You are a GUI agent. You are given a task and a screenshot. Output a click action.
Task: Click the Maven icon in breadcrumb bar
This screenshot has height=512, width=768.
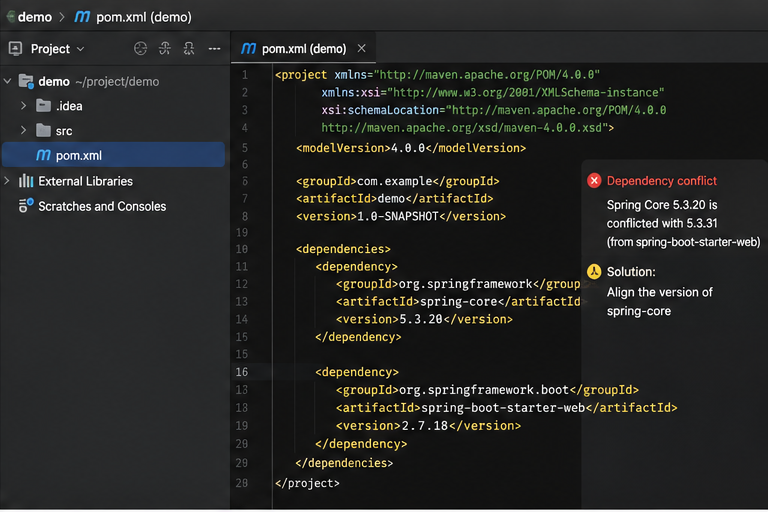coord(82,17)
